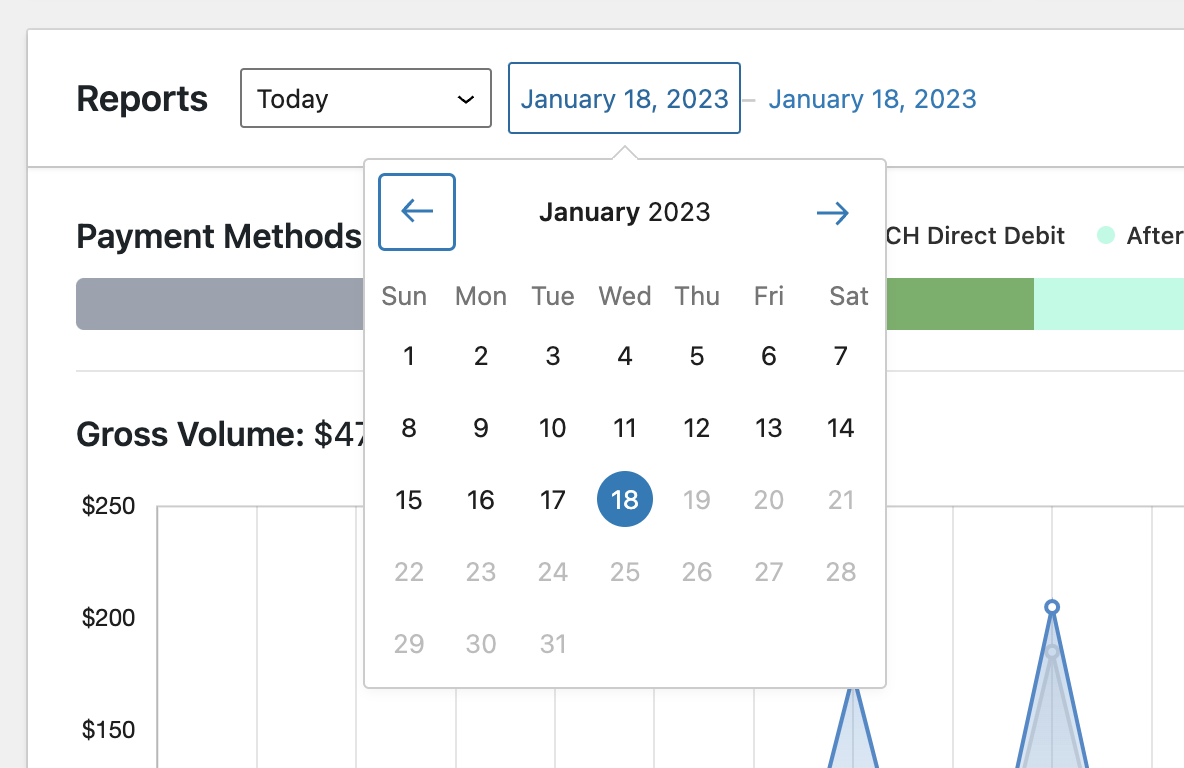
Task: Pick January 10 as the date
Action: 552,428
